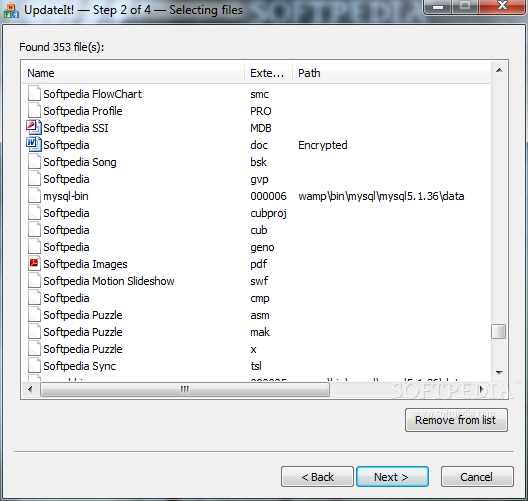Click file icon of Softpedia Puzzle x

tap(34, 348)
